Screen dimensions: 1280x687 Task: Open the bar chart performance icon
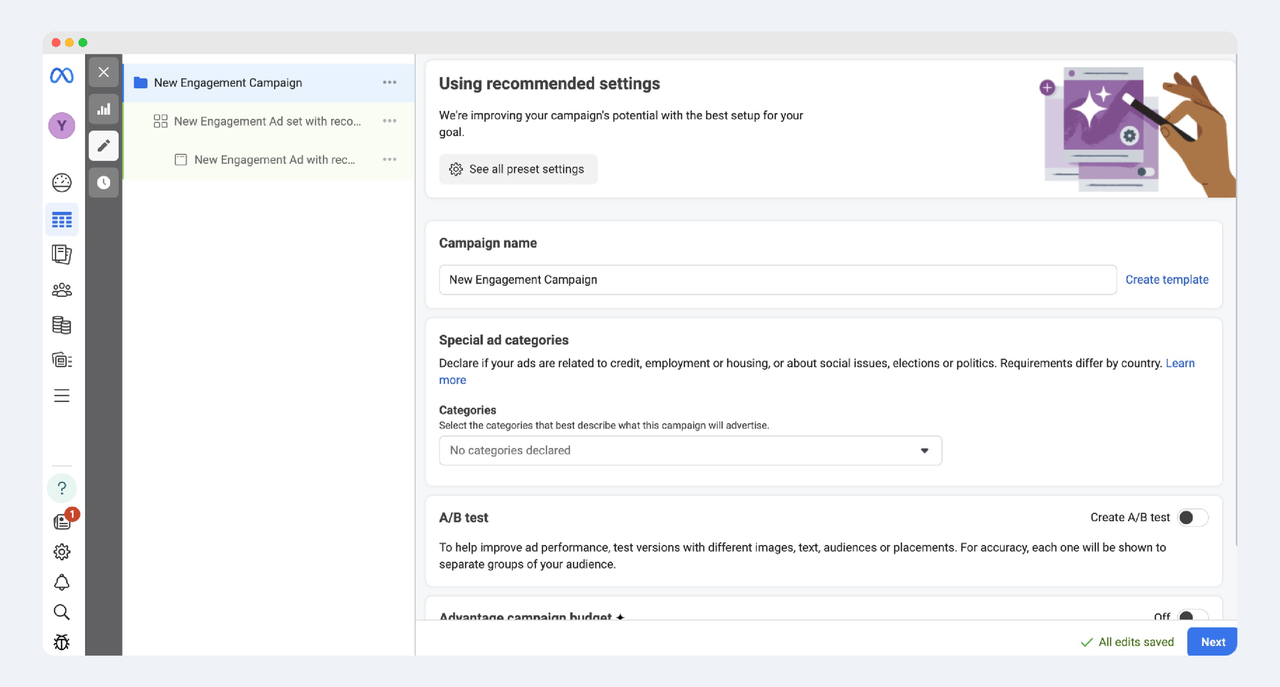coord(103,109)
